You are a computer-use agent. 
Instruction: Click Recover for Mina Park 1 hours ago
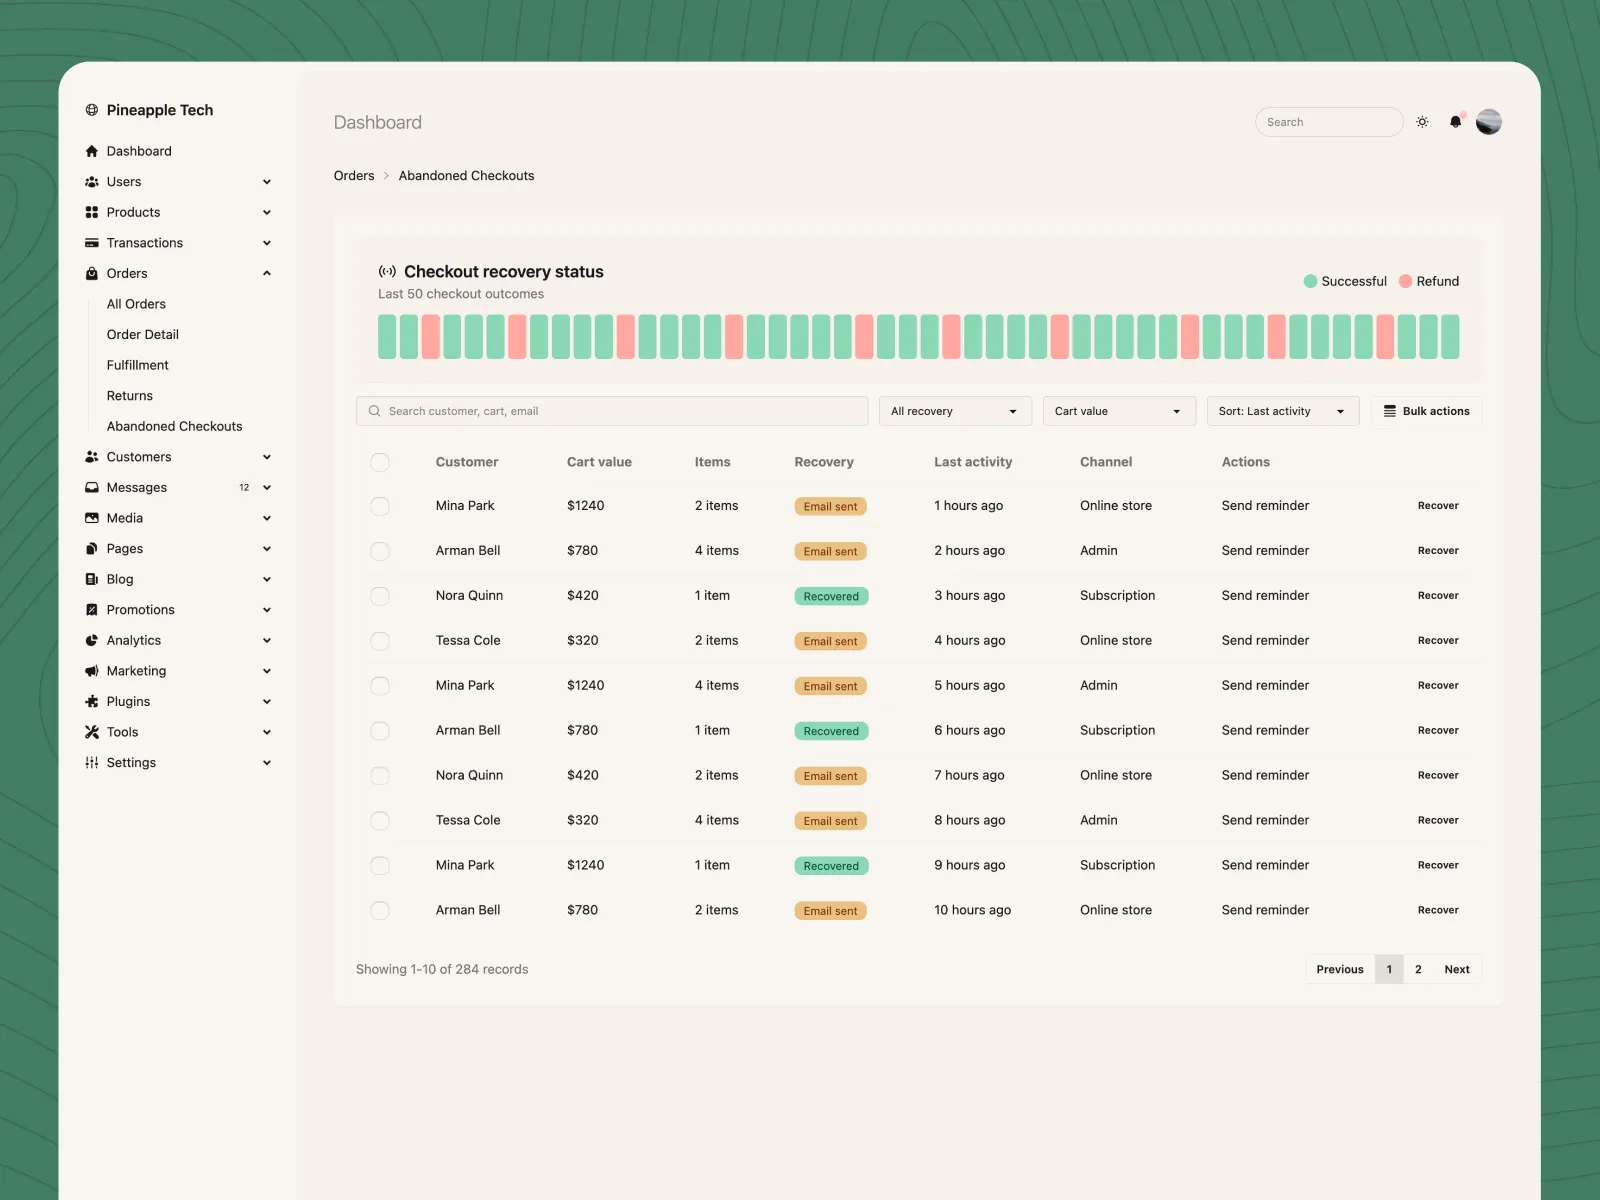[x=1438, y=506]
